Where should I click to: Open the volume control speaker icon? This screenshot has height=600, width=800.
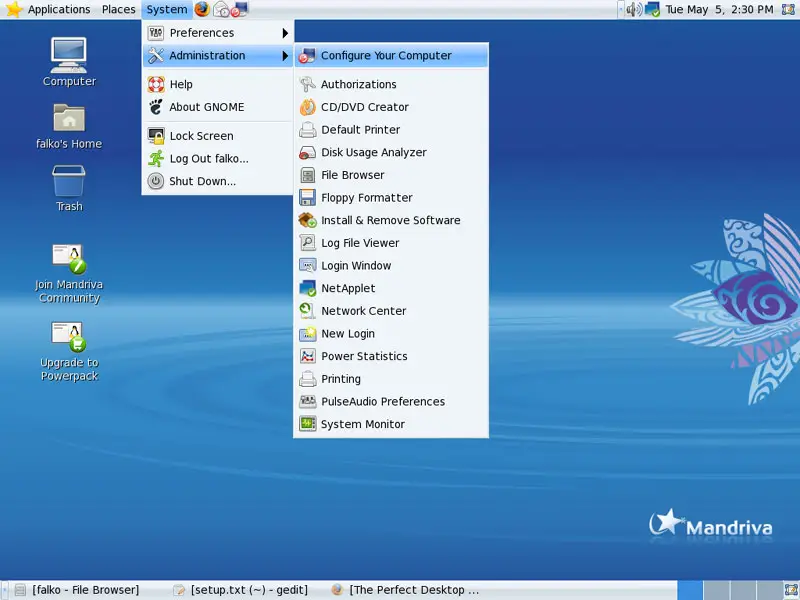[x=634, y=9]
